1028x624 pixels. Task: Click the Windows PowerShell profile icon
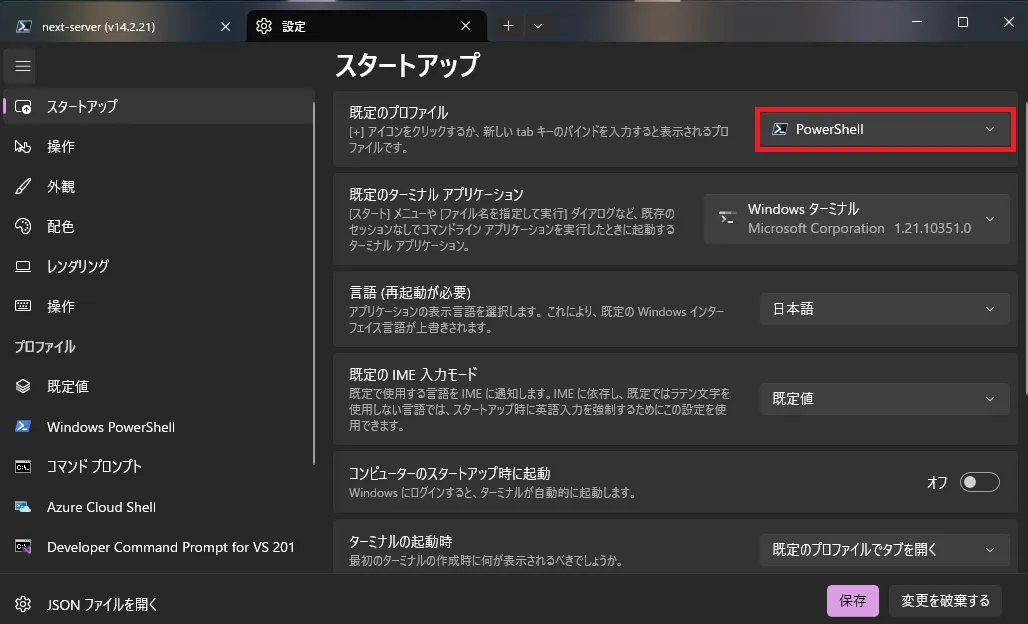pyautogui.click(x=23, y=427)
